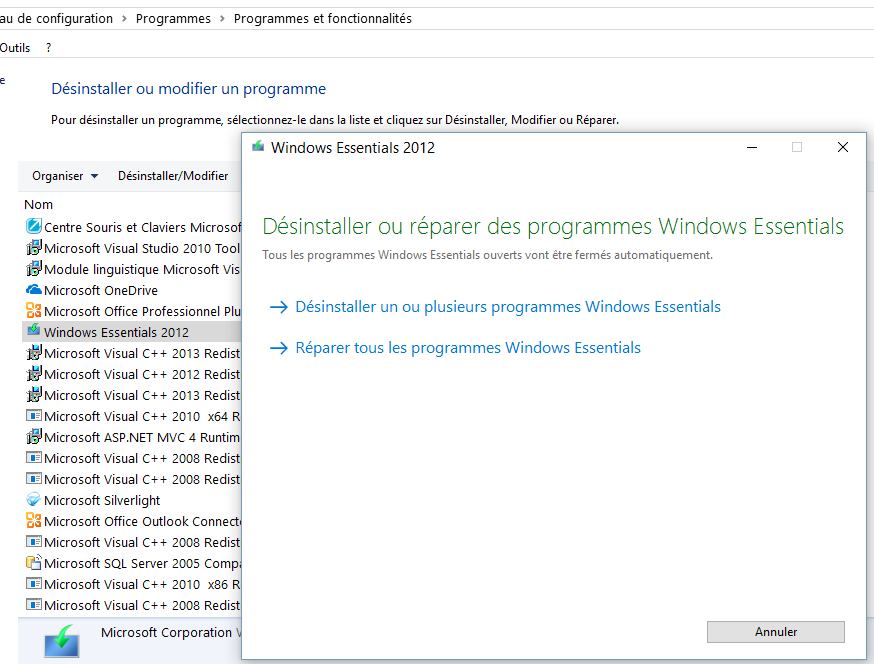The height and width of the screenshot is (664, 874).
Task: Click Désinstaller un ou plusieurs programmes link
Action: 508,307
